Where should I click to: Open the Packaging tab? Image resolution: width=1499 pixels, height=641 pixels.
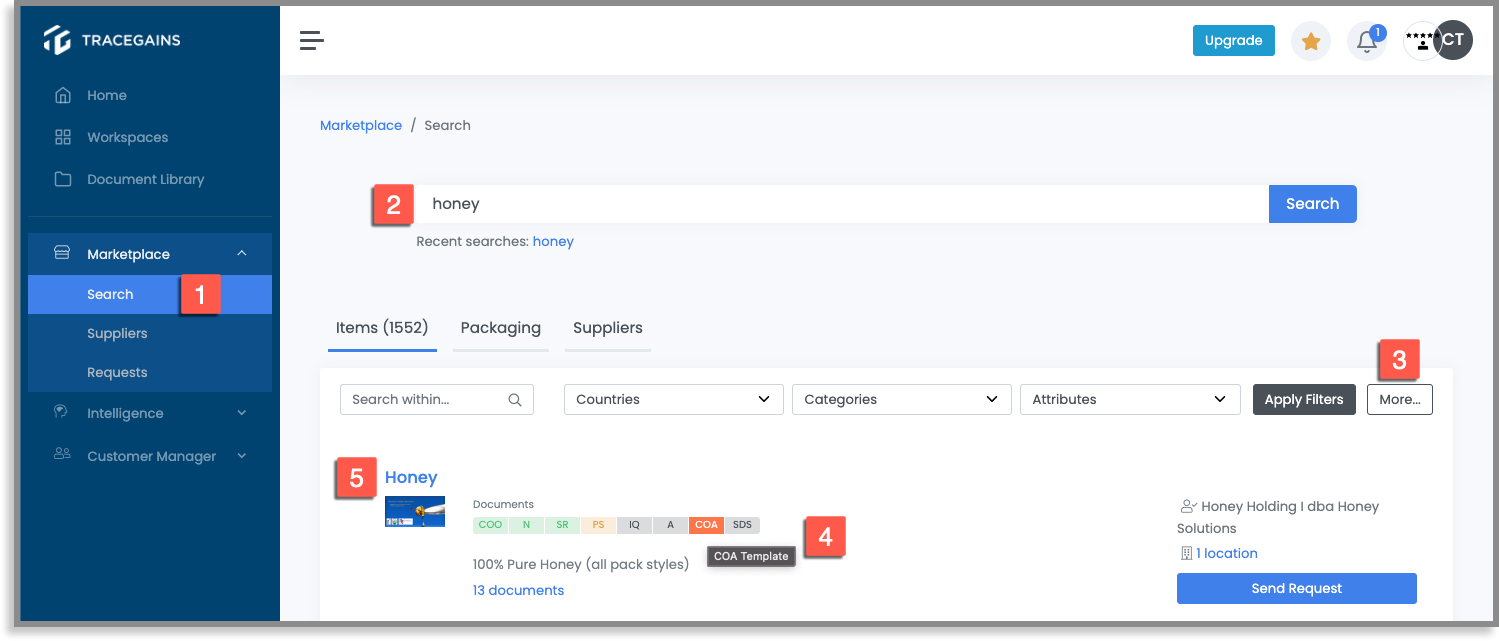pyautogui.click(x=500, y=328)
